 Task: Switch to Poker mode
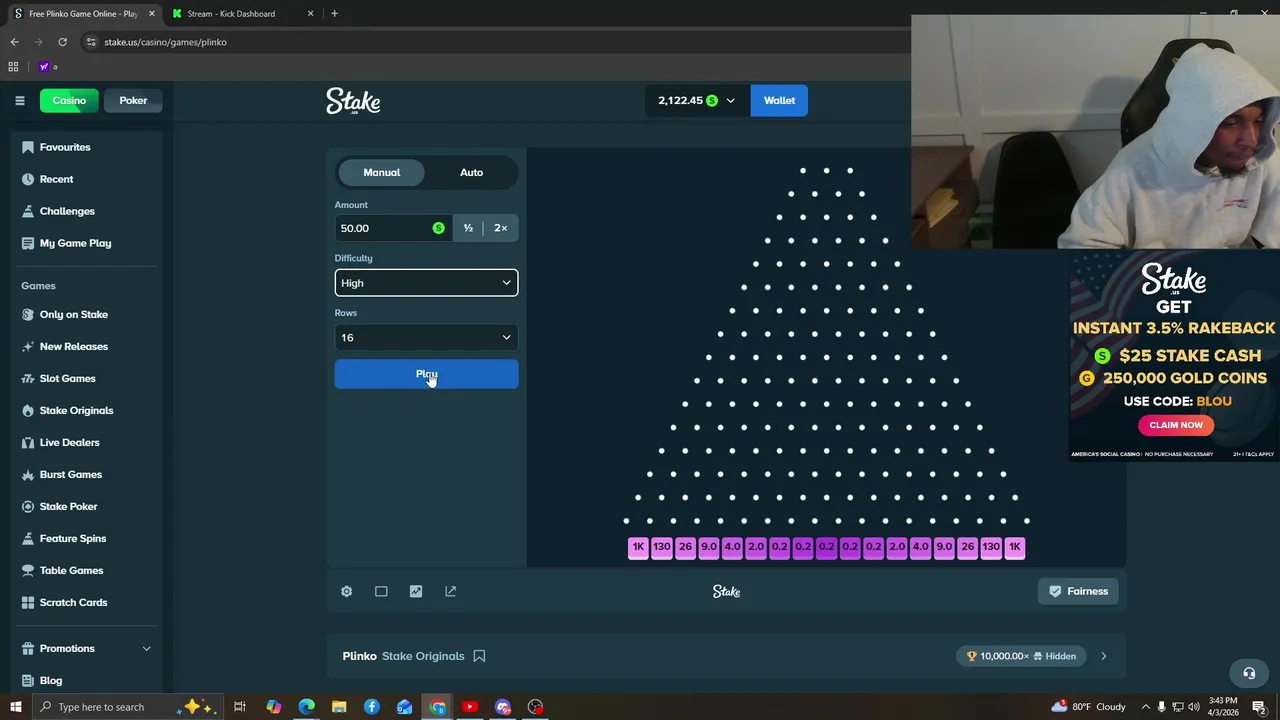point(133,100)
